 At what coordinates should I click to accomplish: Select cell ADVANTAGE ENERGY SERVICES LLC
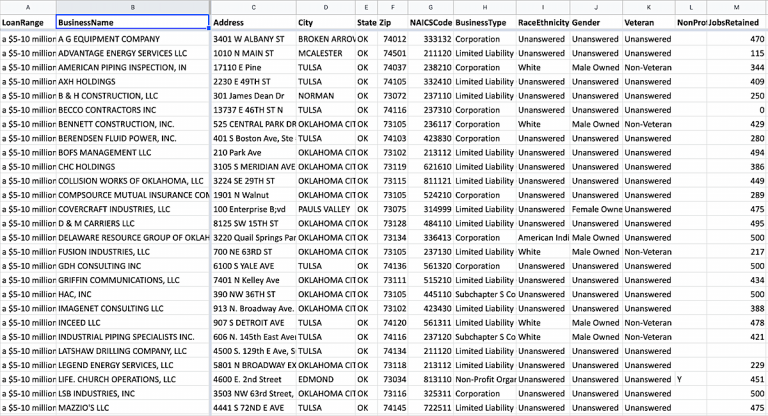click(x=133, y=53)
